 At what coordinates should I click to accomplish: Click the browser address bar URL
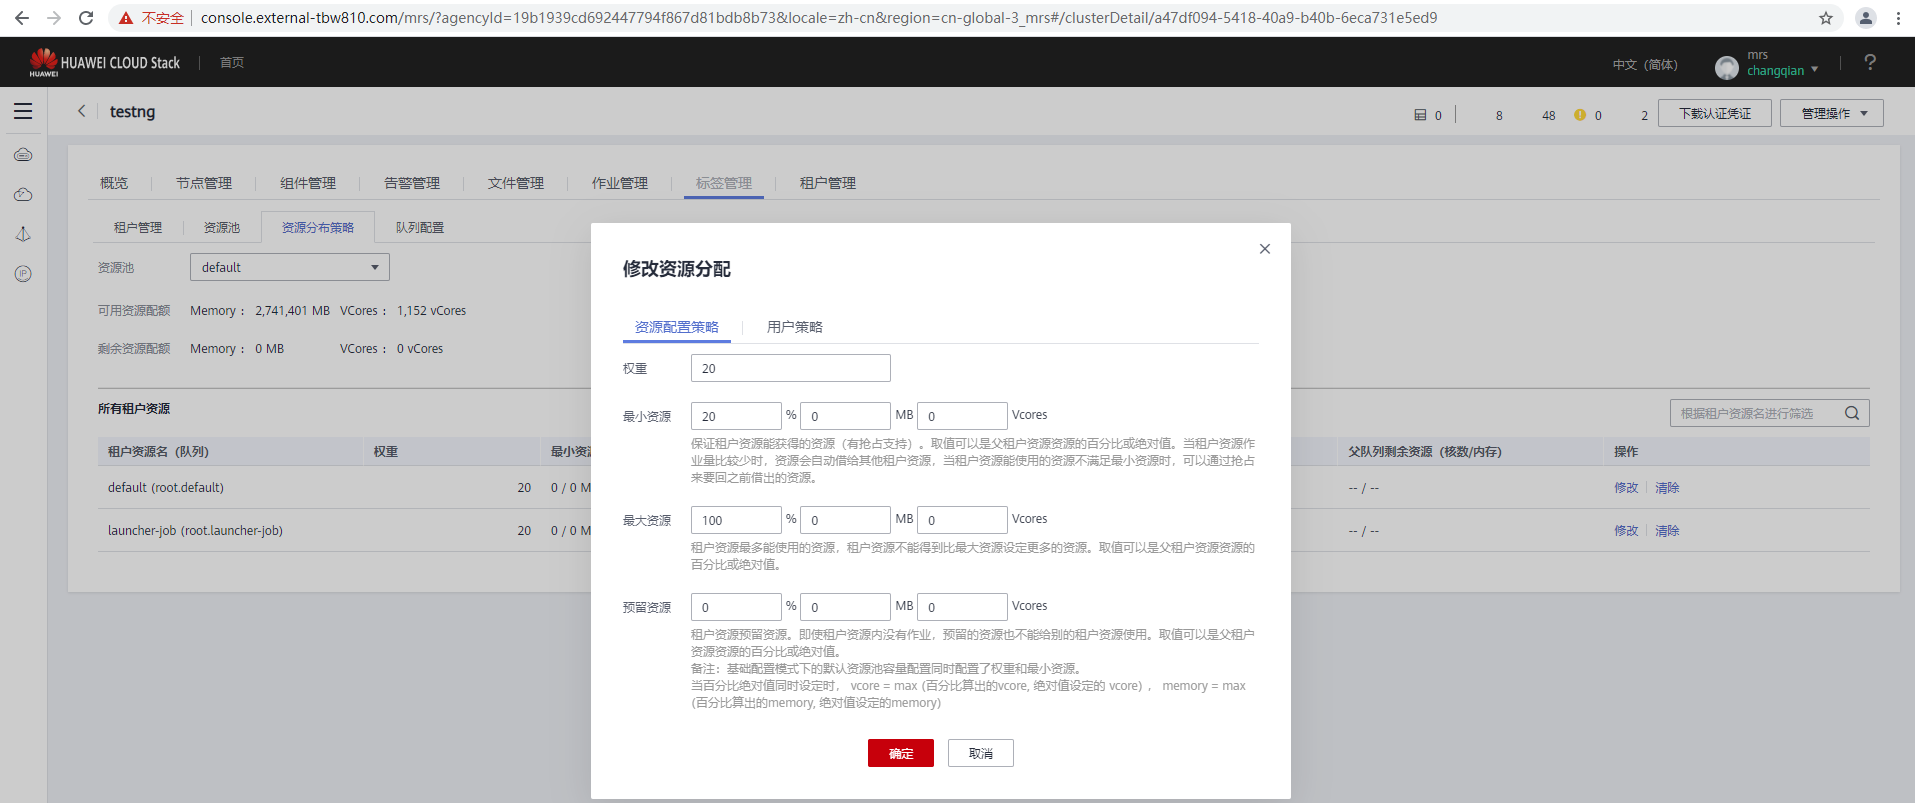tap(819, 18)
